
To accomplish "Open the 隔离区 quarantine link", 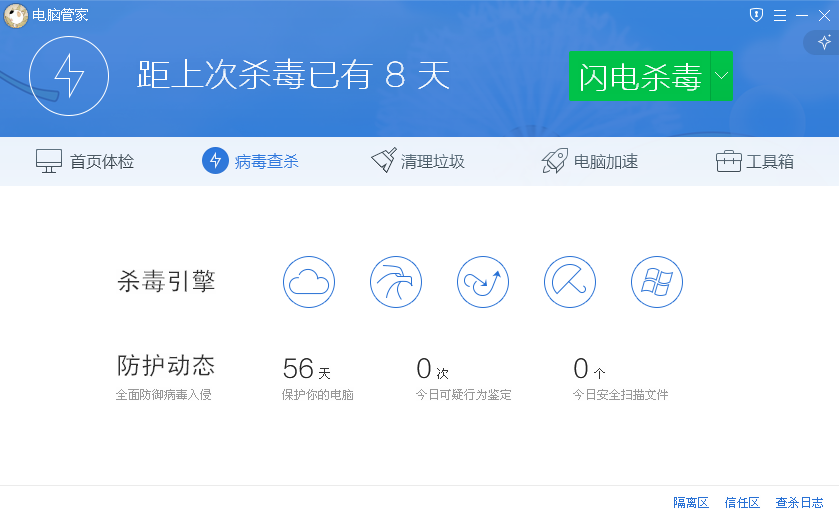I will point(690,502).
